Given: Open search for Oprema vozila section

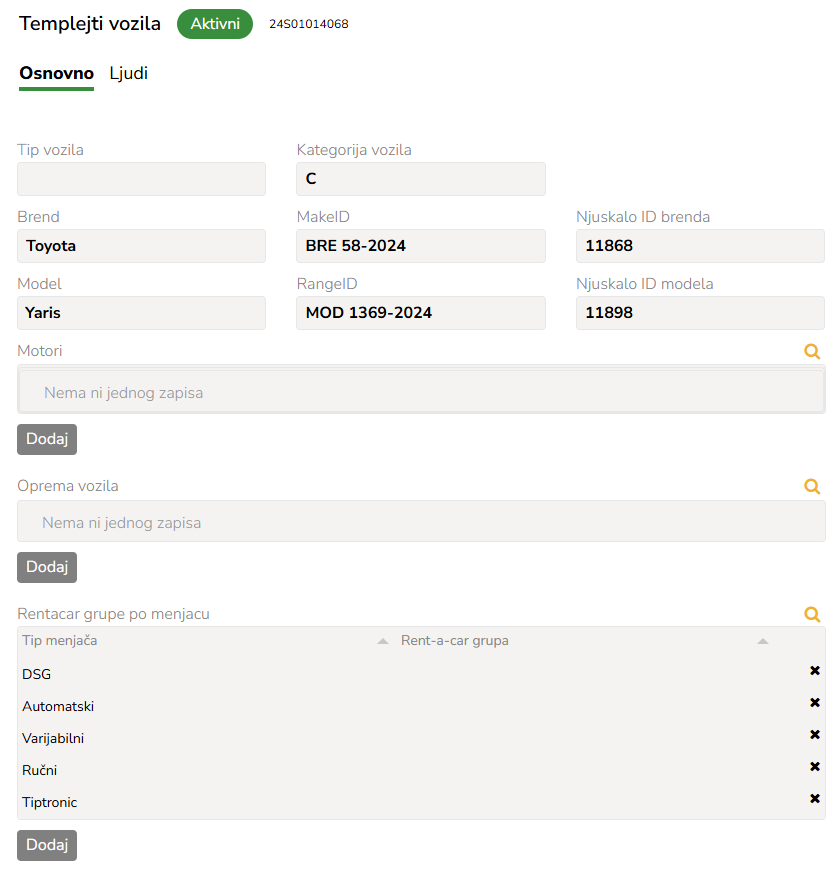Looking at the screenshot, I should coord(812,487).
